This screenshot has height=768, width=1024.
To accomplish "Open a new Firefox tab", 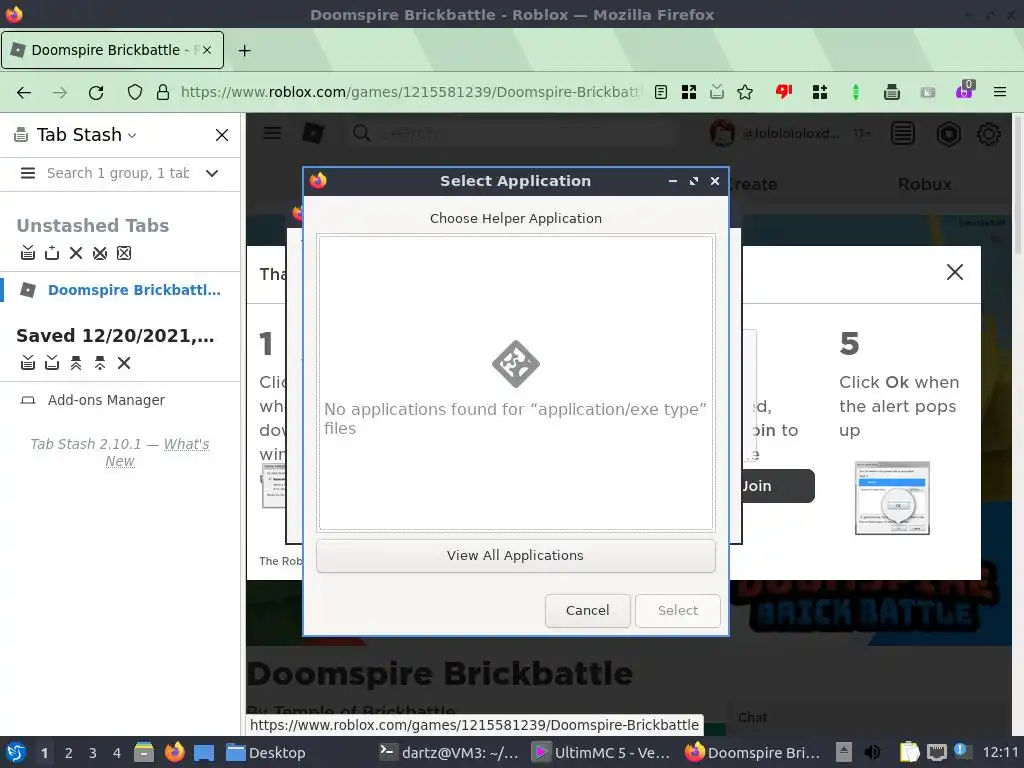I will click(244, 50).
